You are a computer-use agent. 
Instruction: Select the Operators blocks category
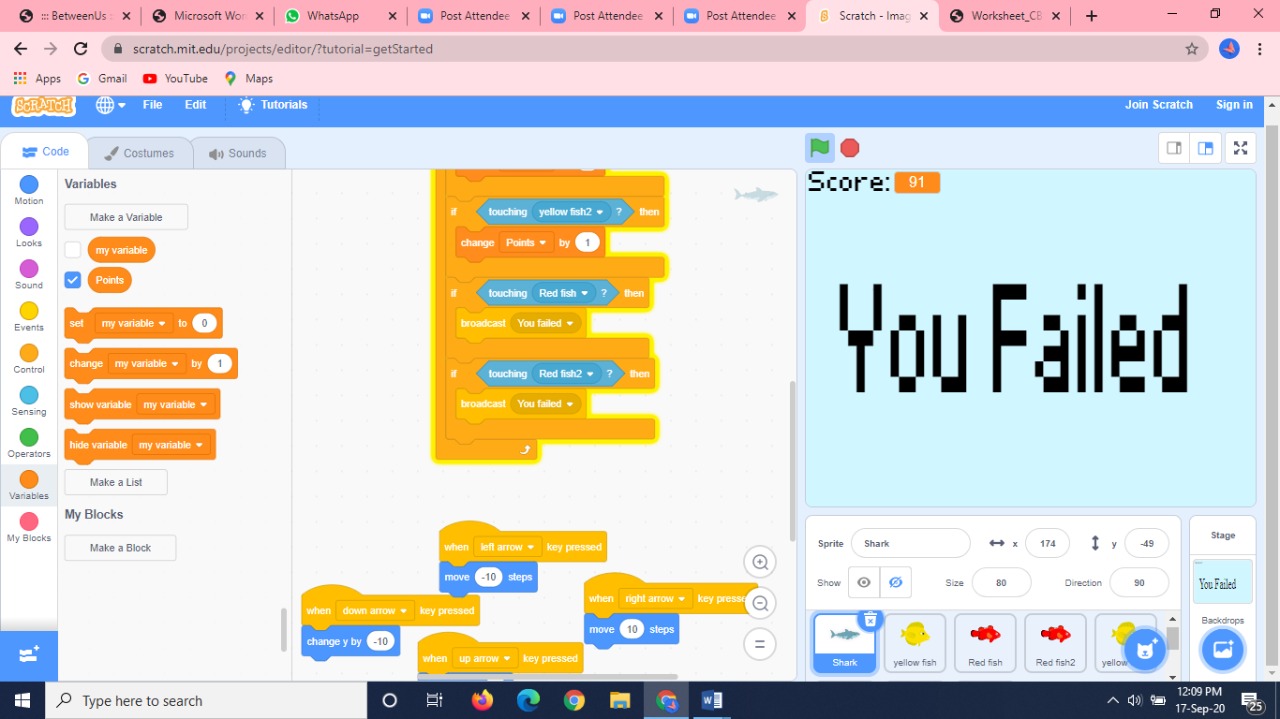pos(28,440)
